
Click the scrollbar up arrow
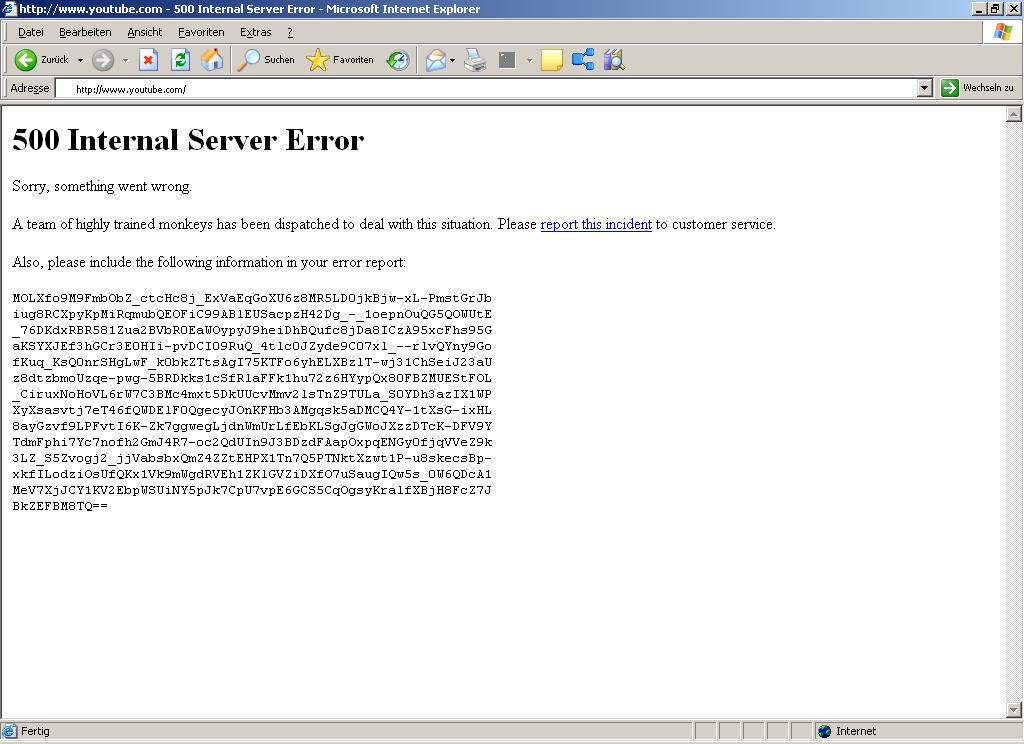tap(1014, 114)
